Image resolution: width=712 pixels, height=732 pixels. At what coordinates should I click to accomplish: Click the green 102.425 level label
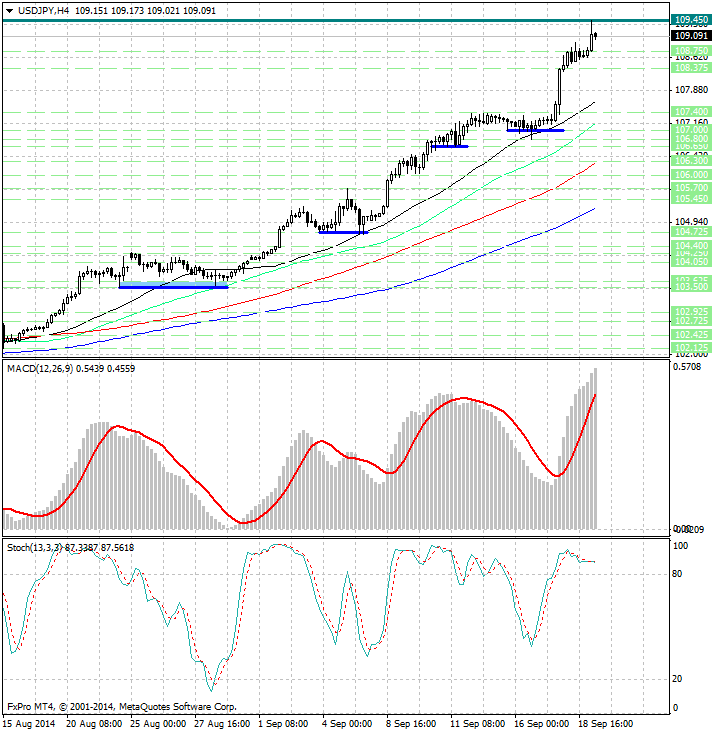(691, 335)
